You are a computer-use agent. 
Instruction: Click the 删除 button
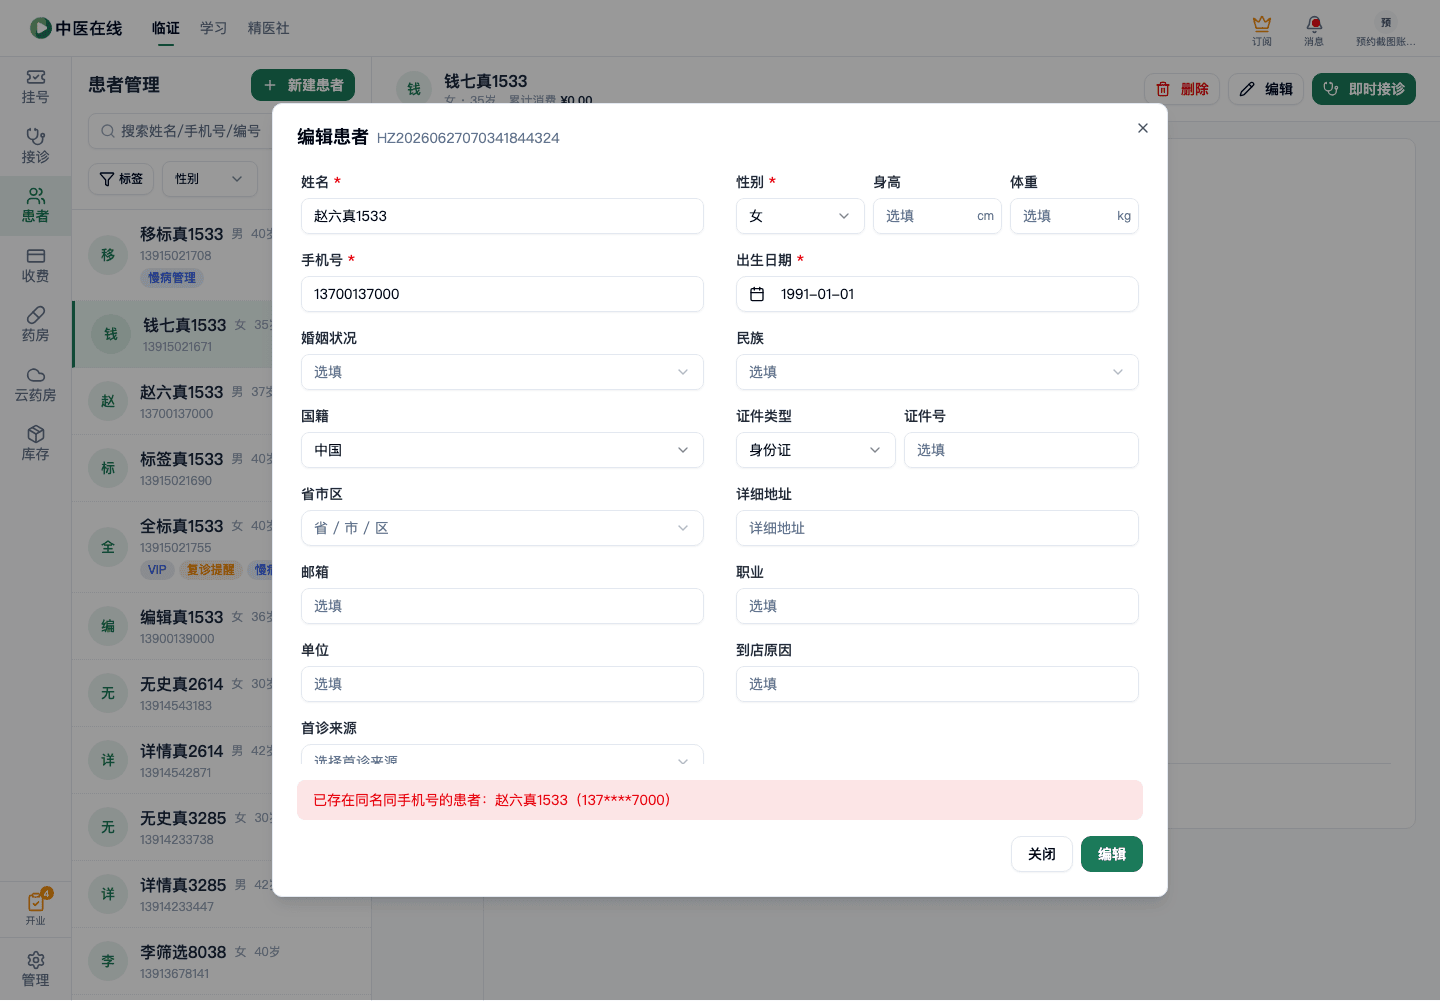(1182, 89)
